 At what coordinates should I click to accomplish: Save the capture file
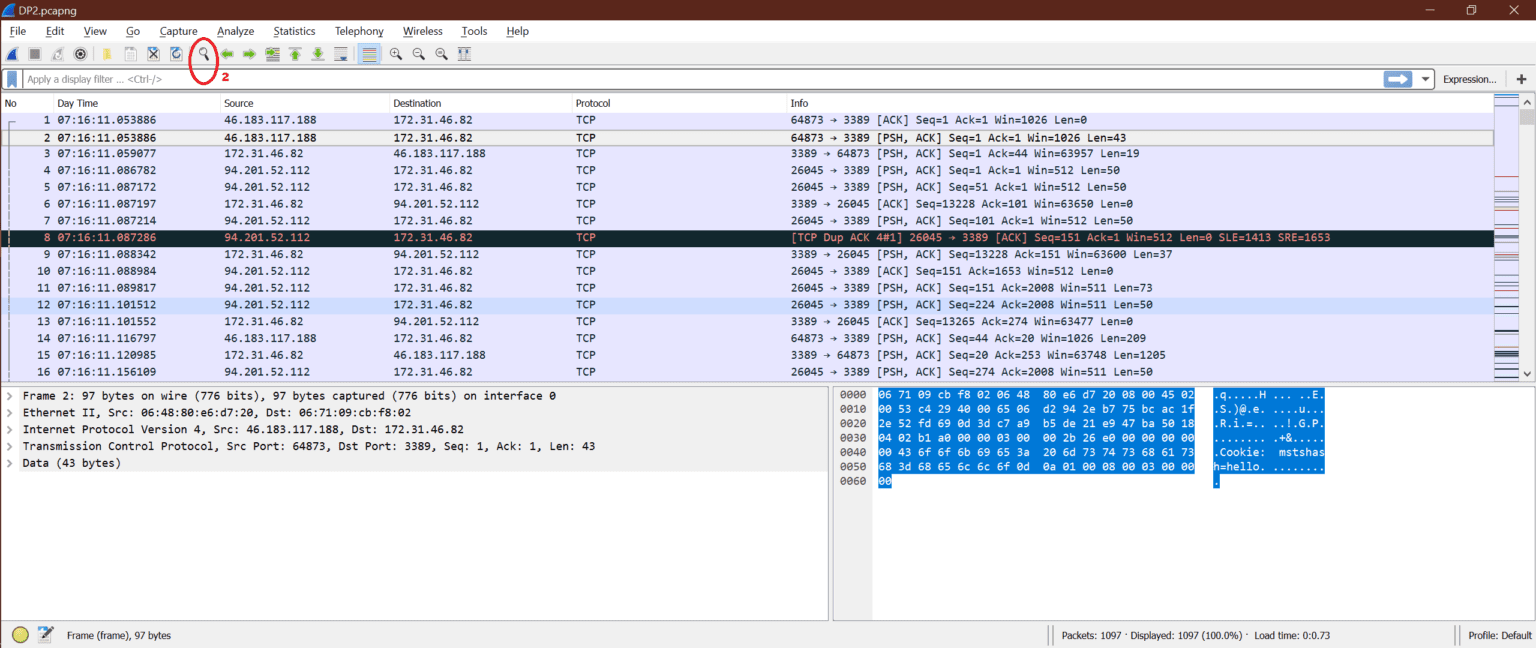pos(130,54)
